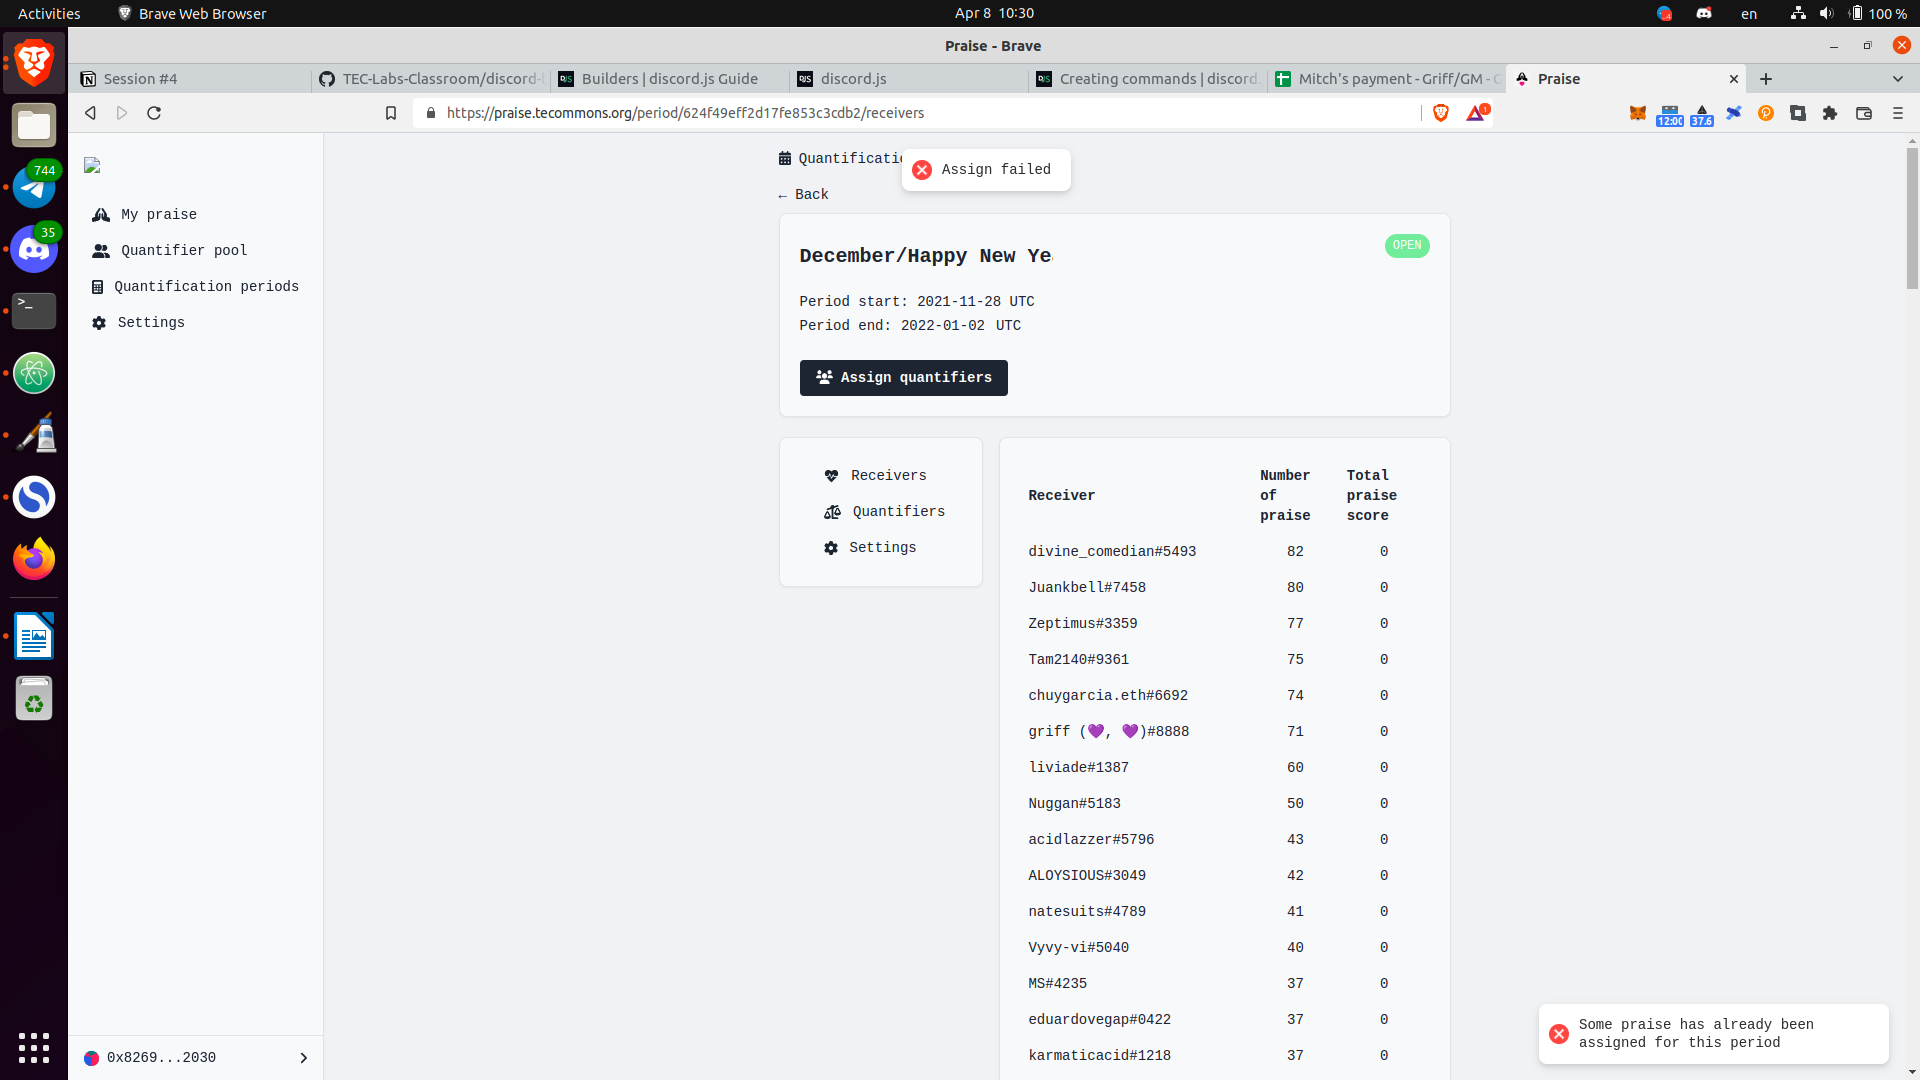Adjust the system volume indicator
This screenshot has height=1080, width=1920.
click(1826, 13)
